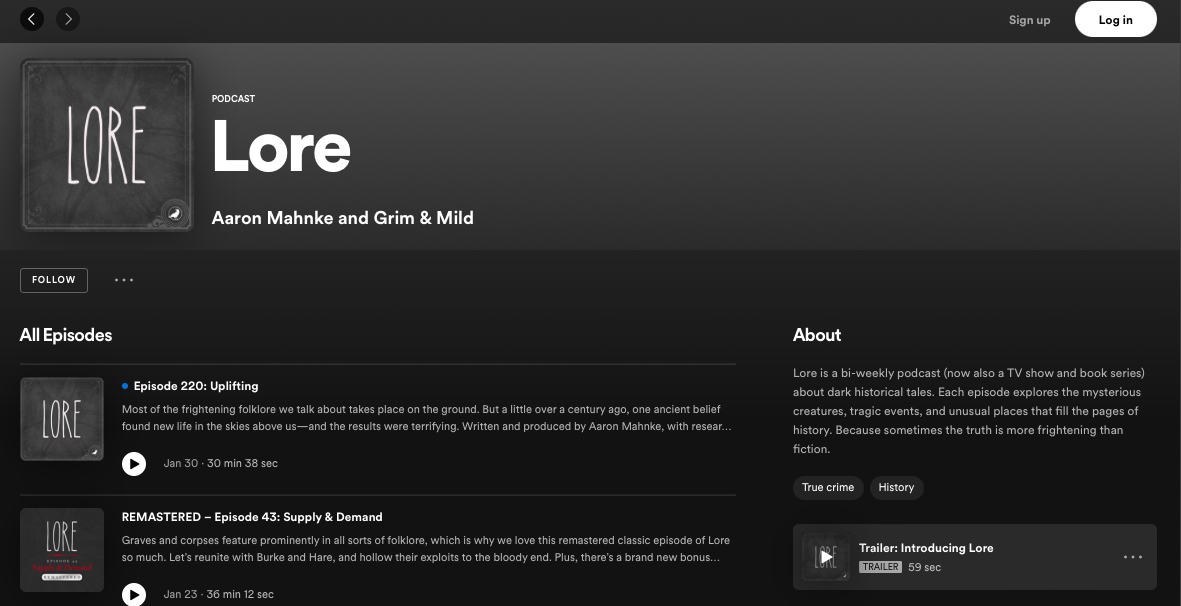The height and width of the screenshot is (606, 1181).
Task: Click the Jan 23 · 36 min 12 sec text
Action: [x=218, y=594]
